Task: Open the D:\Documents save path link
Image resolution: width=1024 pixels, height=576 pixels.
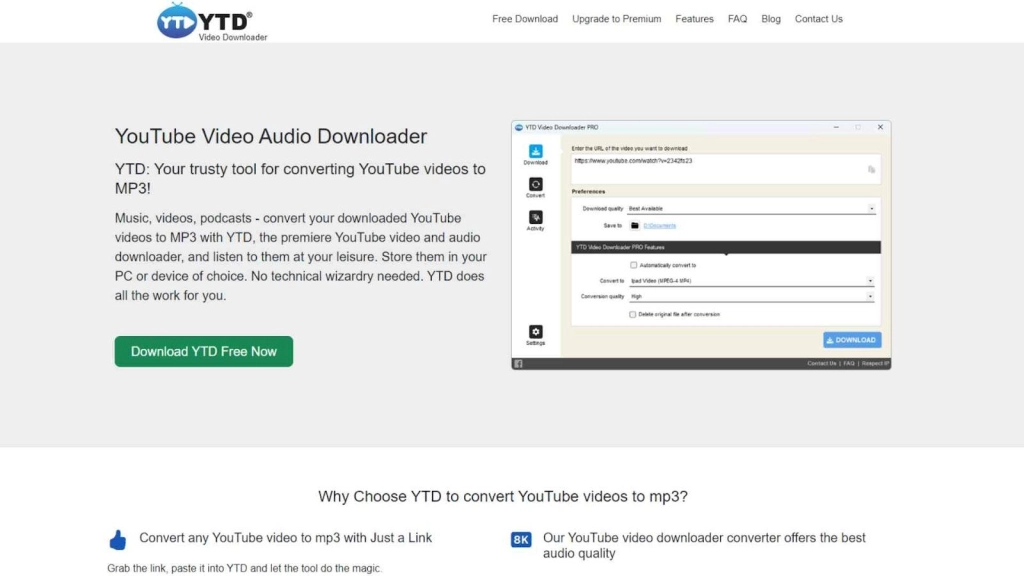Action: (x=660, y=225)
